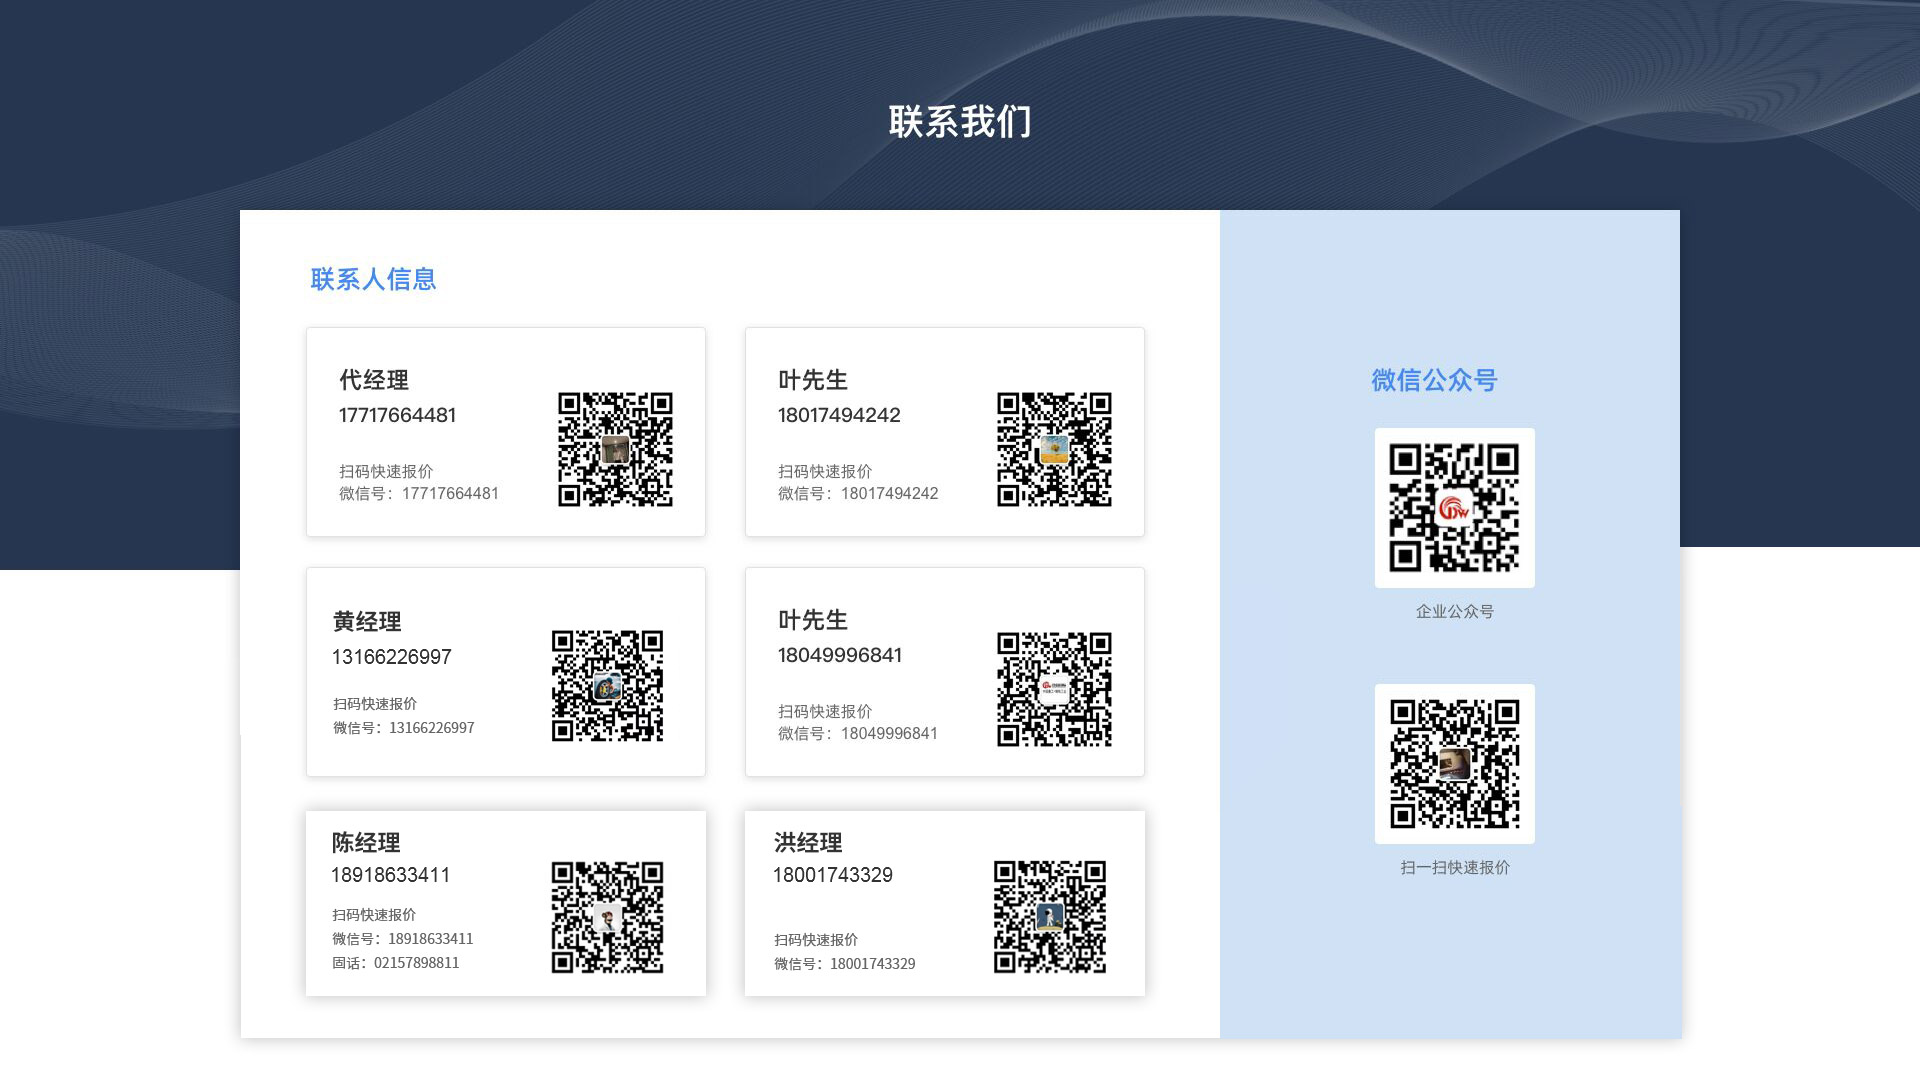Image resolution: width=1920 pixels, height=1080 pixels.
Task: Click 微信号：17717664481 text
Action: [418, 493]
